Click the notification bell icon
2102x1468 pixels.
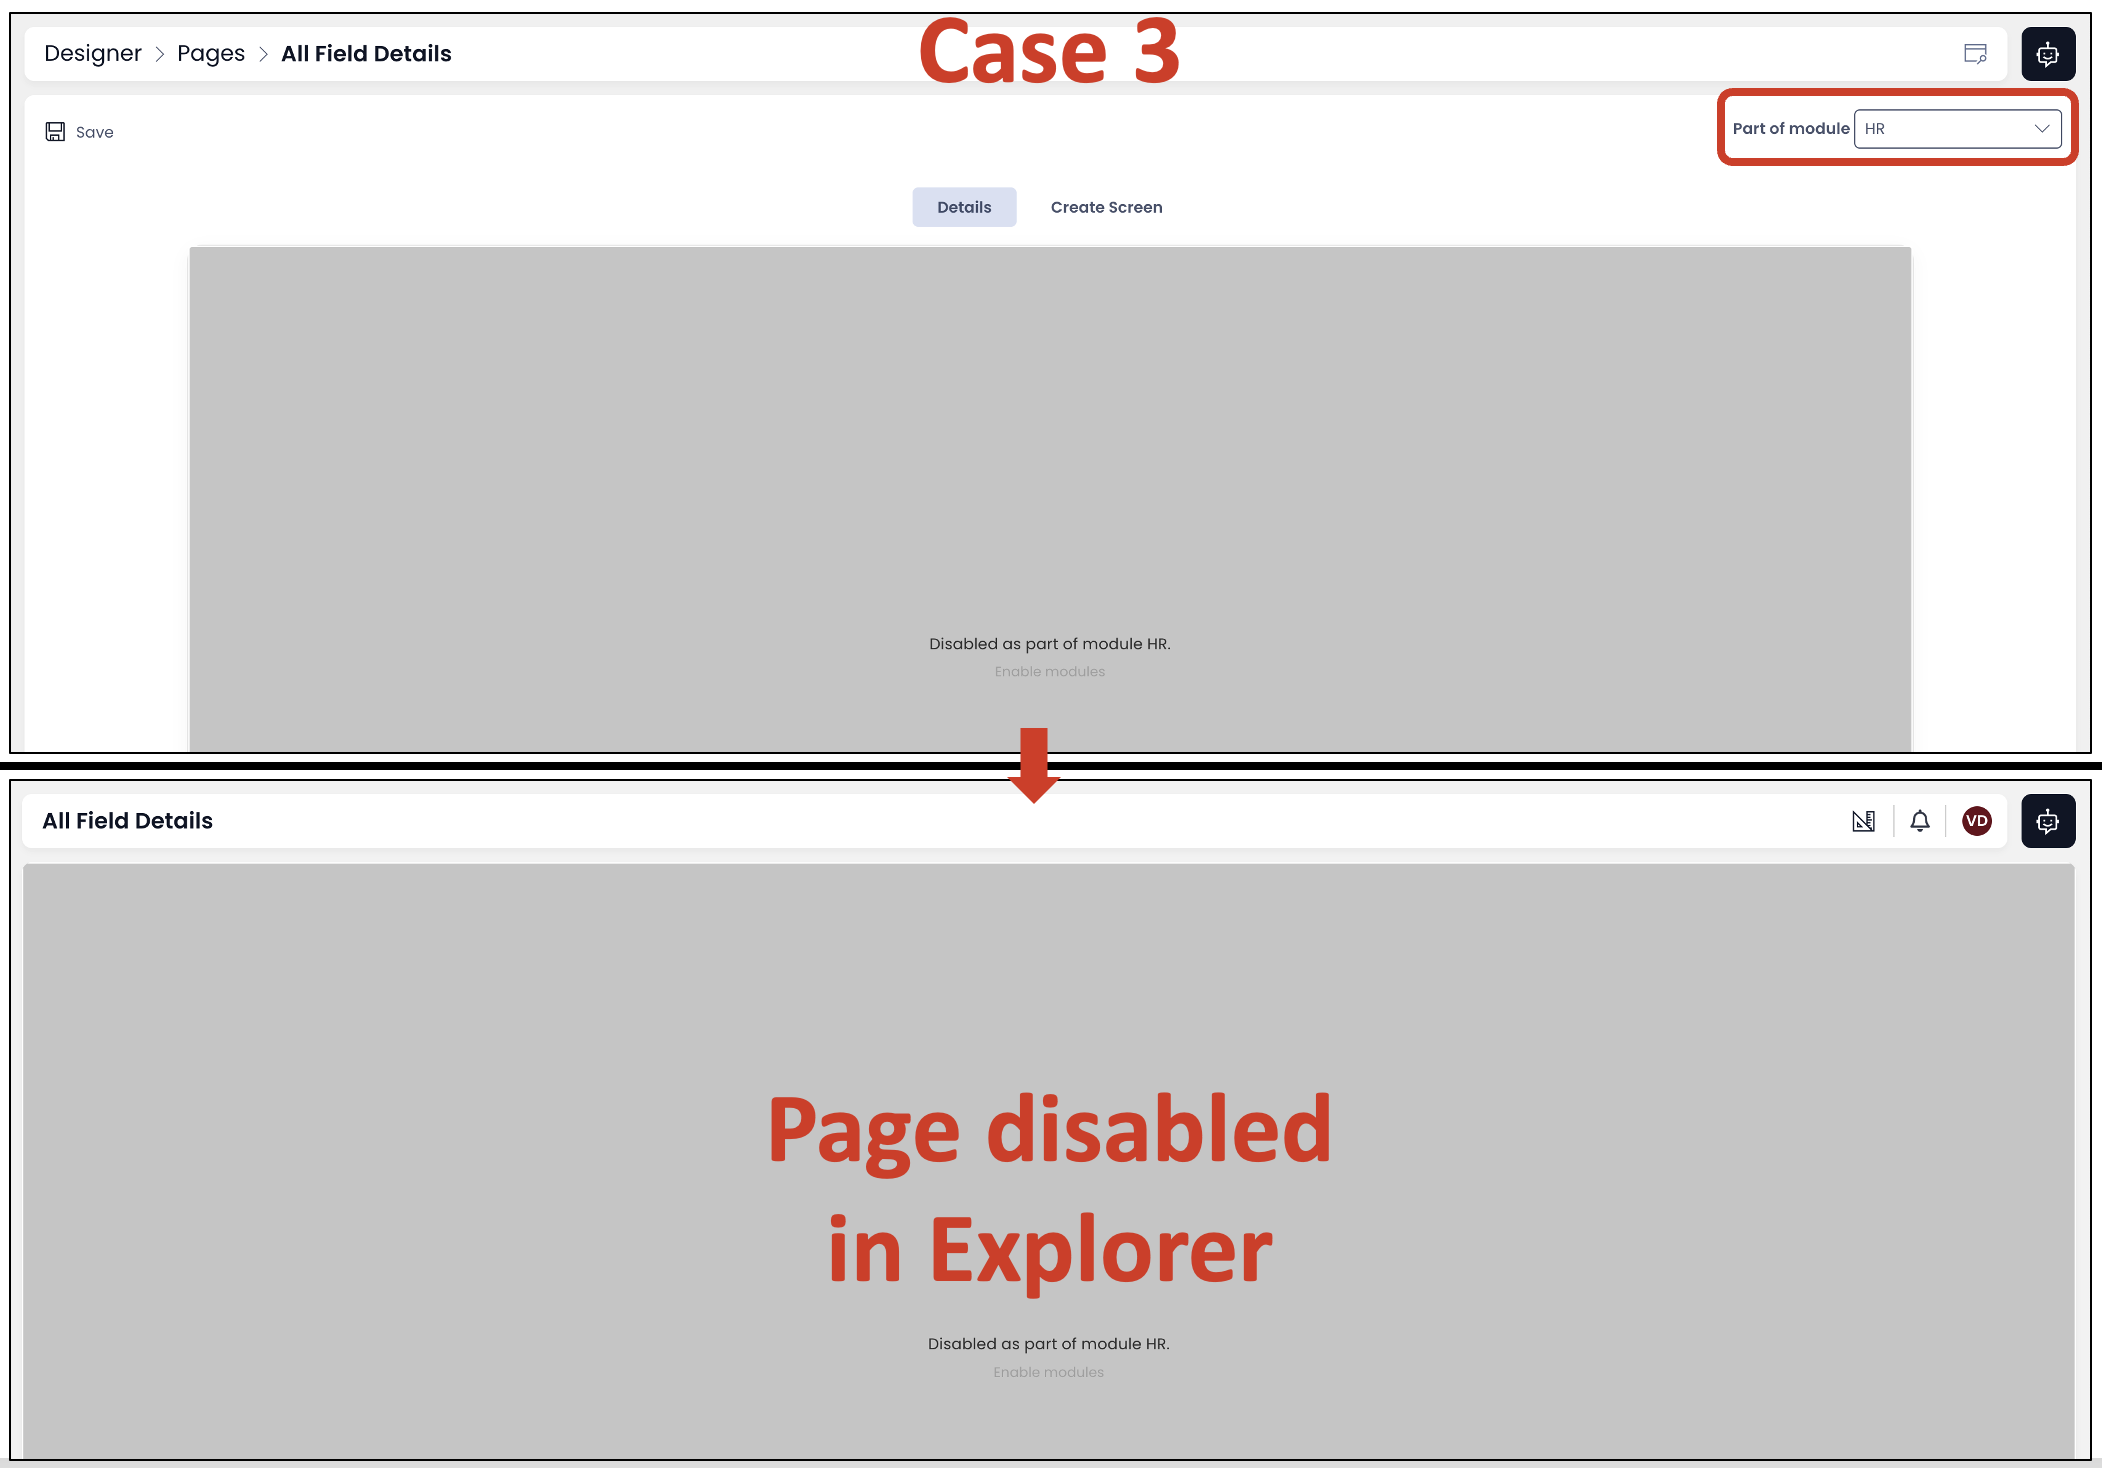pos(1918,821)
